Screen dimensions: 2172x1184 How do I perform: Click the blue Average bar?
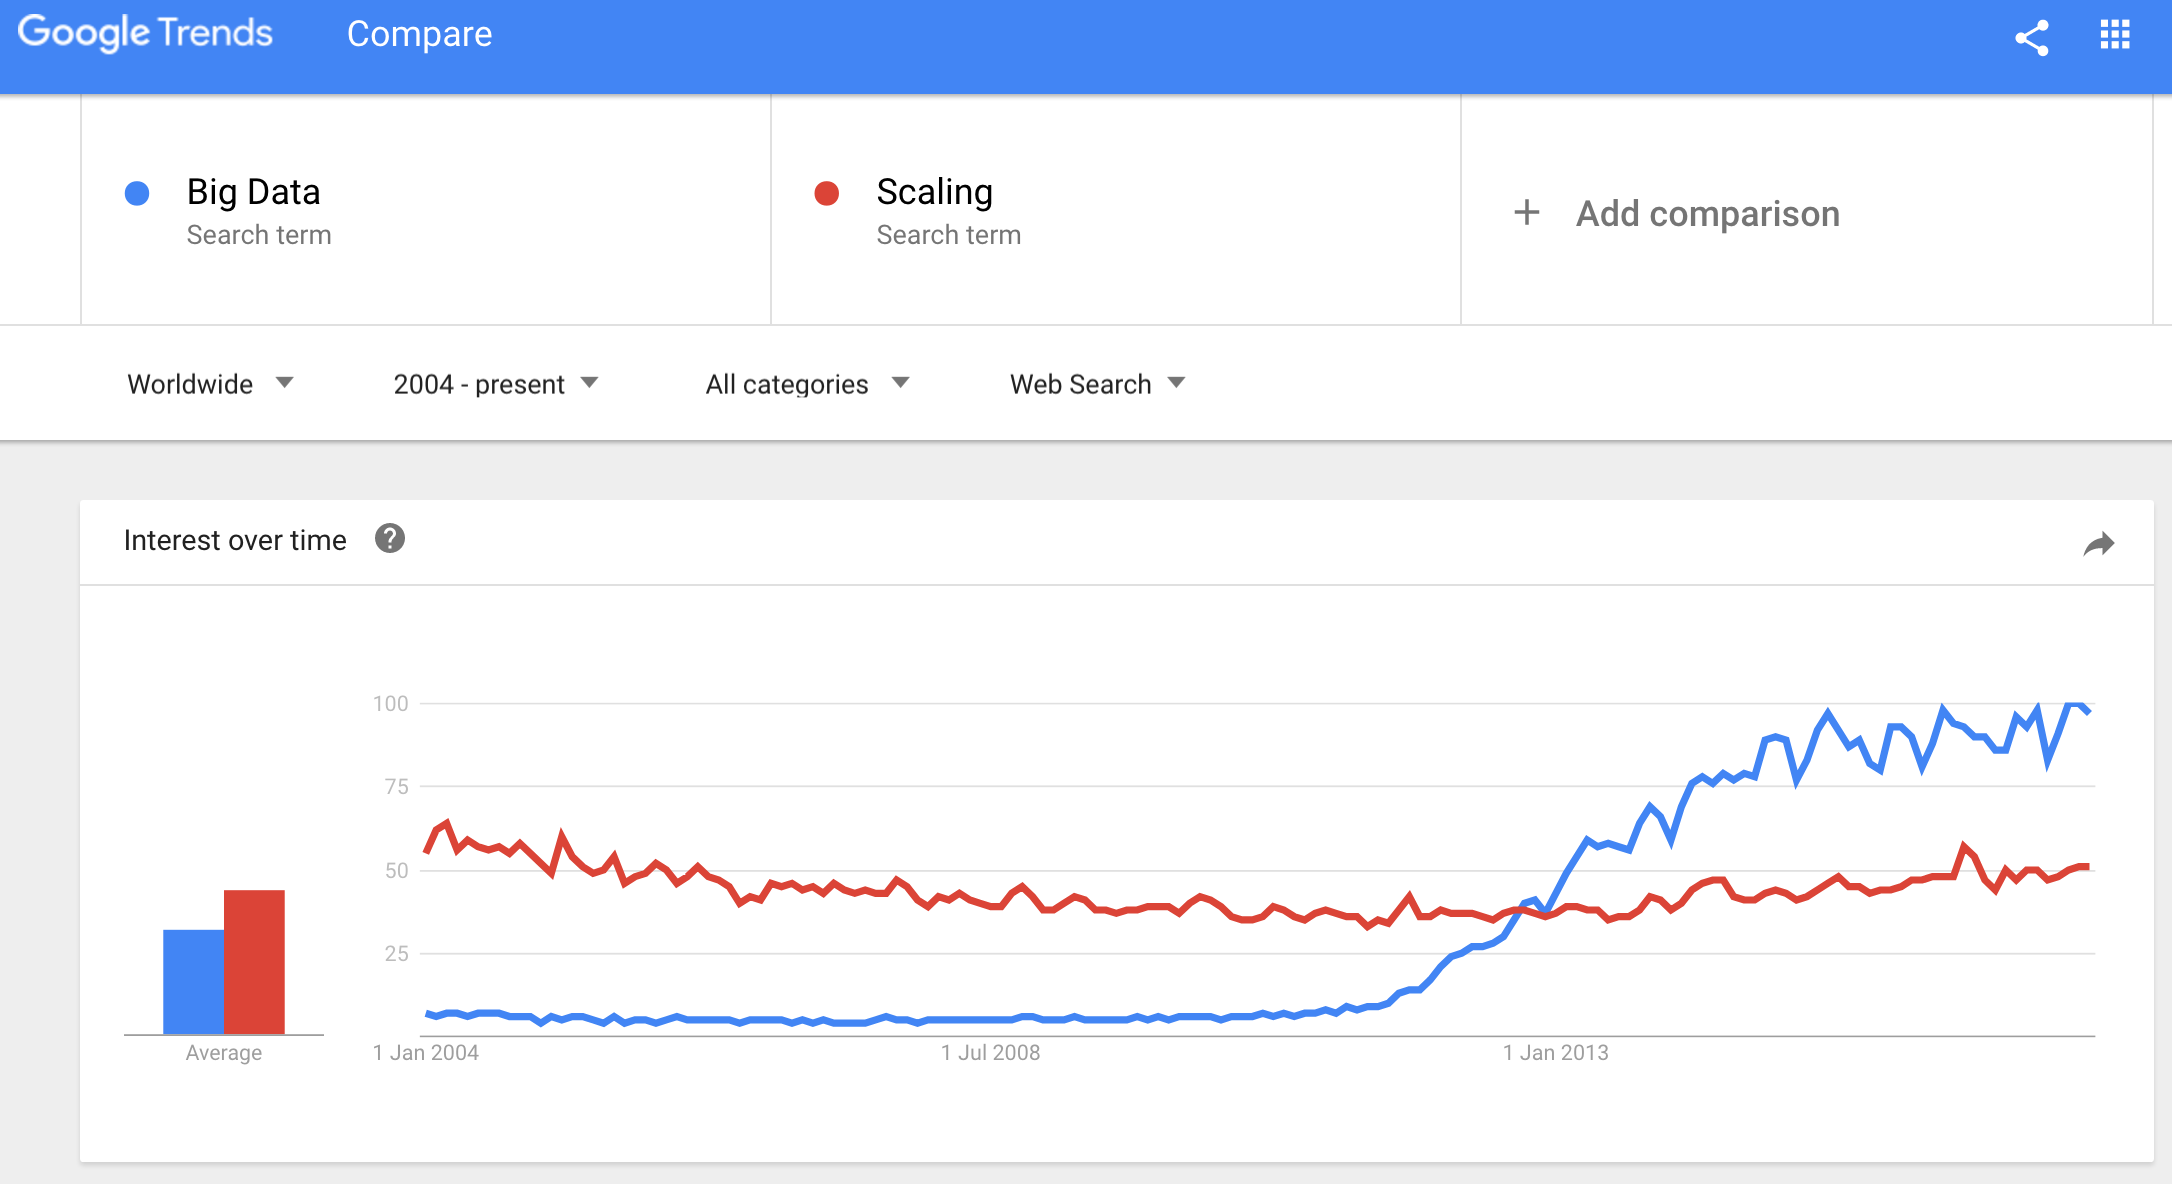193,982
